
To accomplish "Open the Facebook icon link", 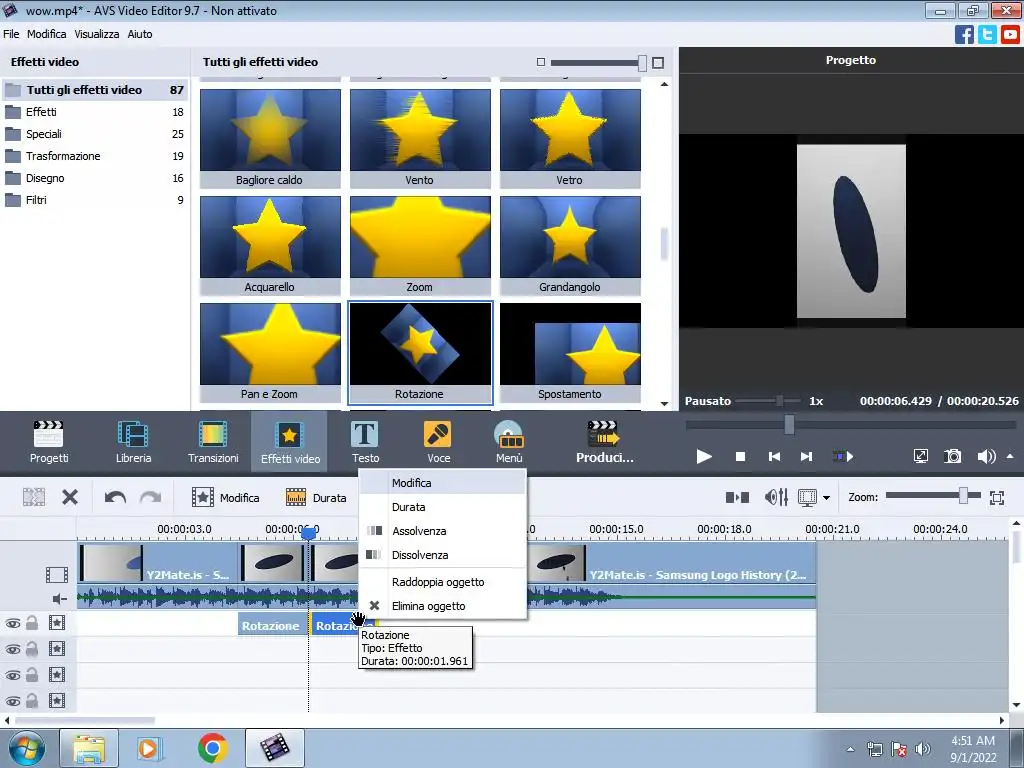I will tap(964, 34).
